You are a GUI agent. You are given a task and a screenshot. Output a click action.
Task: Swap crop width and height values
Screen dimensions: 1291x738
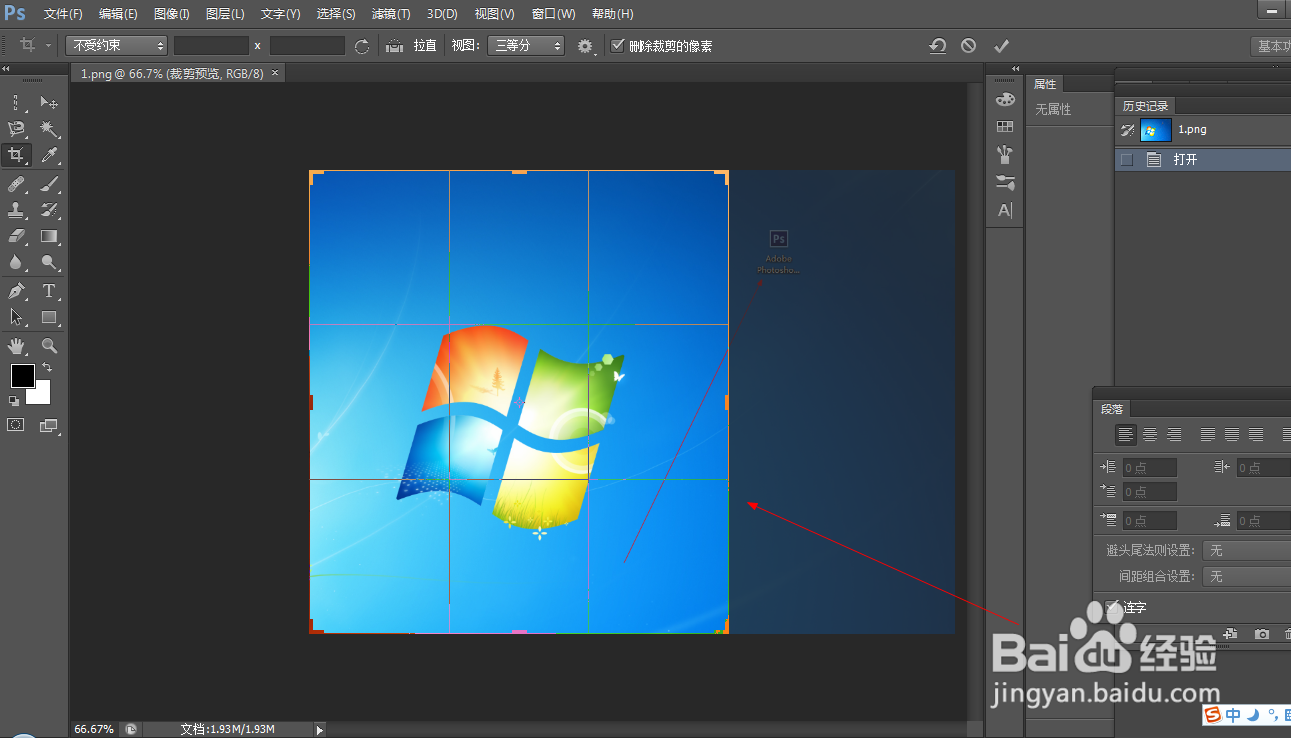point(362,46)
